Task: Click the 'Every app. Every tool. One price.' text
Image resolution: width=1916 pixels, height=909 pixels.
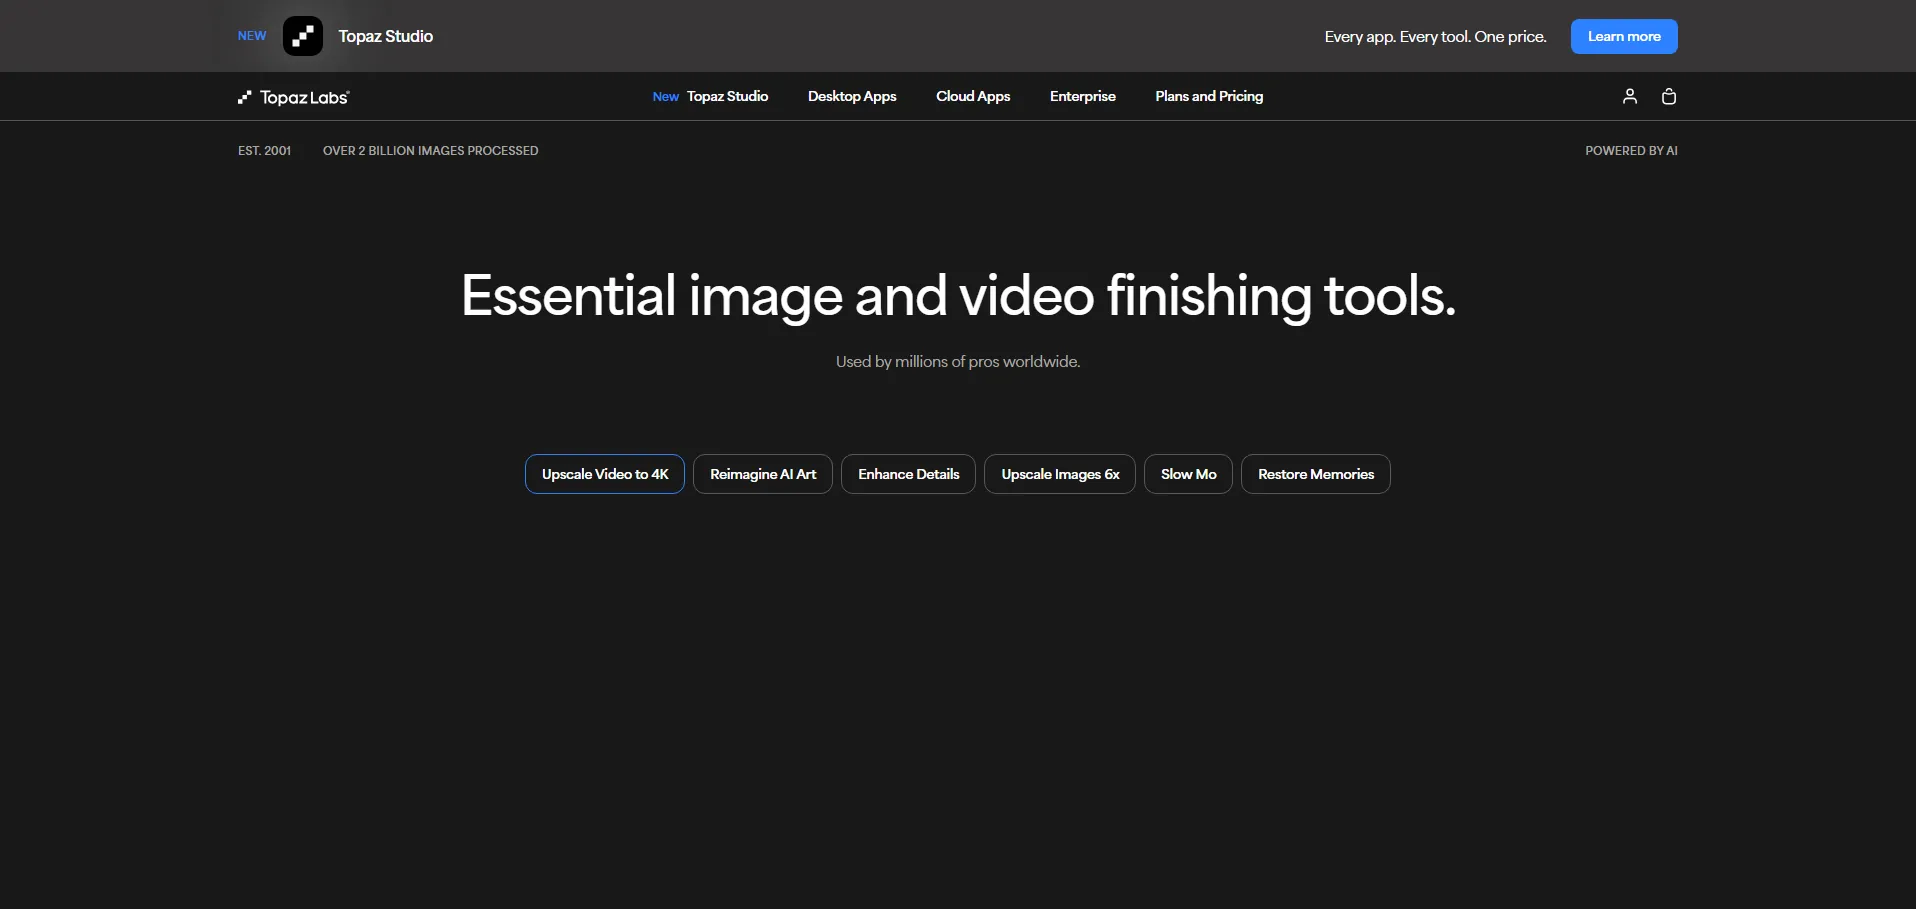Action: coord(1435,37)
